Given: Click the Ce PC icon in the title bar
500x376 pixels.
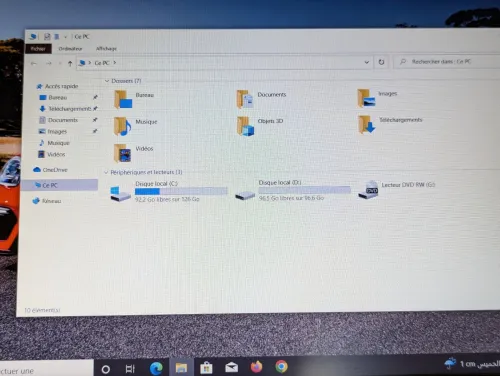Looking at the screenshot, I should [33, 36].
